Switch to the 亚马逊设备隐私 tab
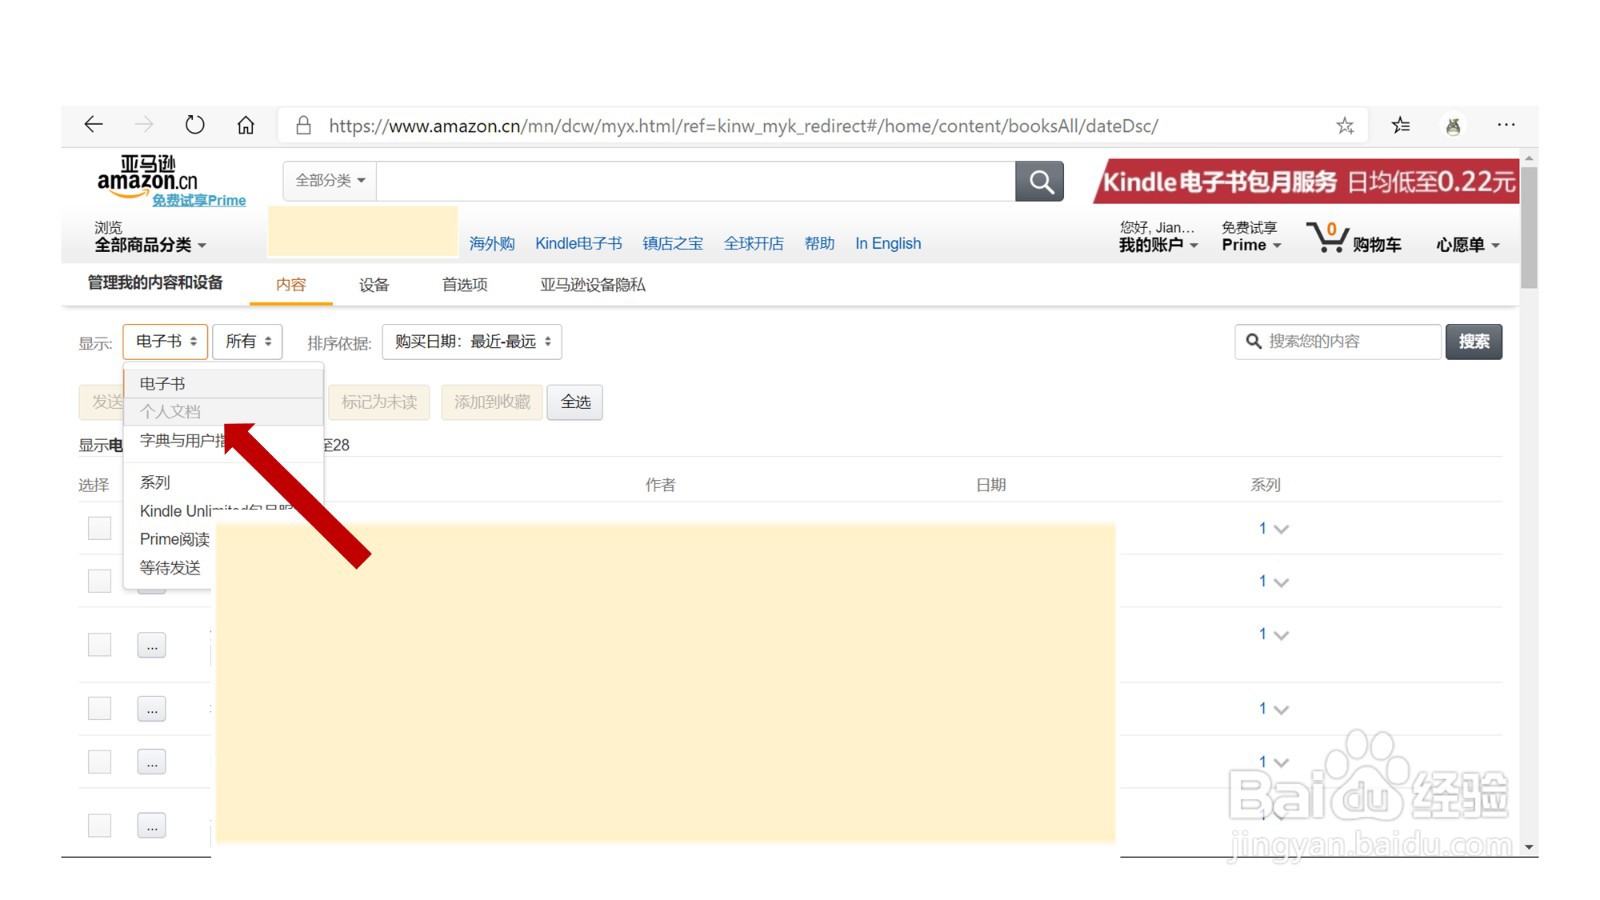The width and height of the screenshot is (1600, 900). 593,285
